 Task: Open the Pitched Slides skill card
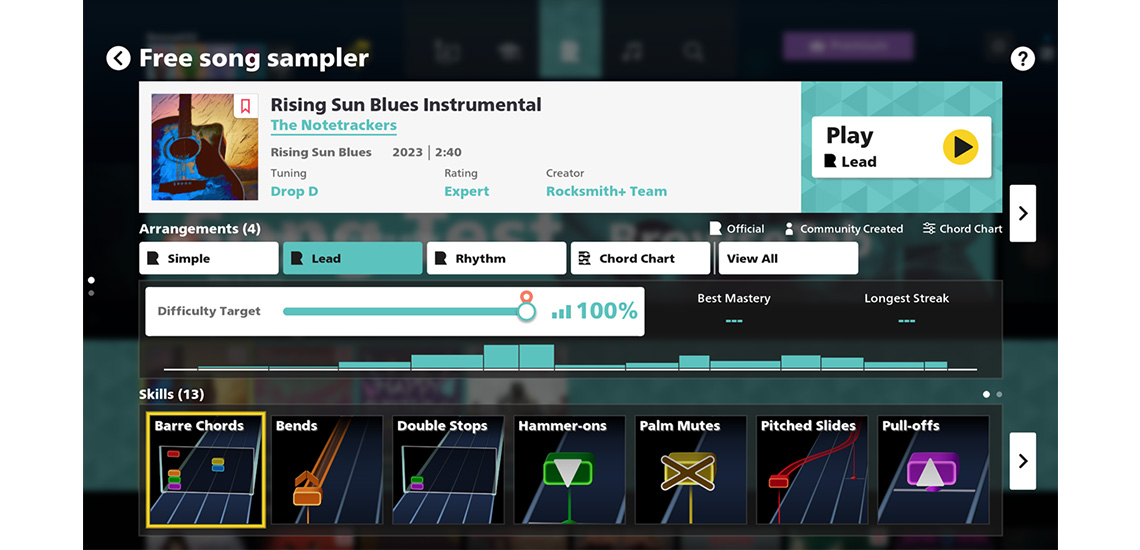point(812,469)
